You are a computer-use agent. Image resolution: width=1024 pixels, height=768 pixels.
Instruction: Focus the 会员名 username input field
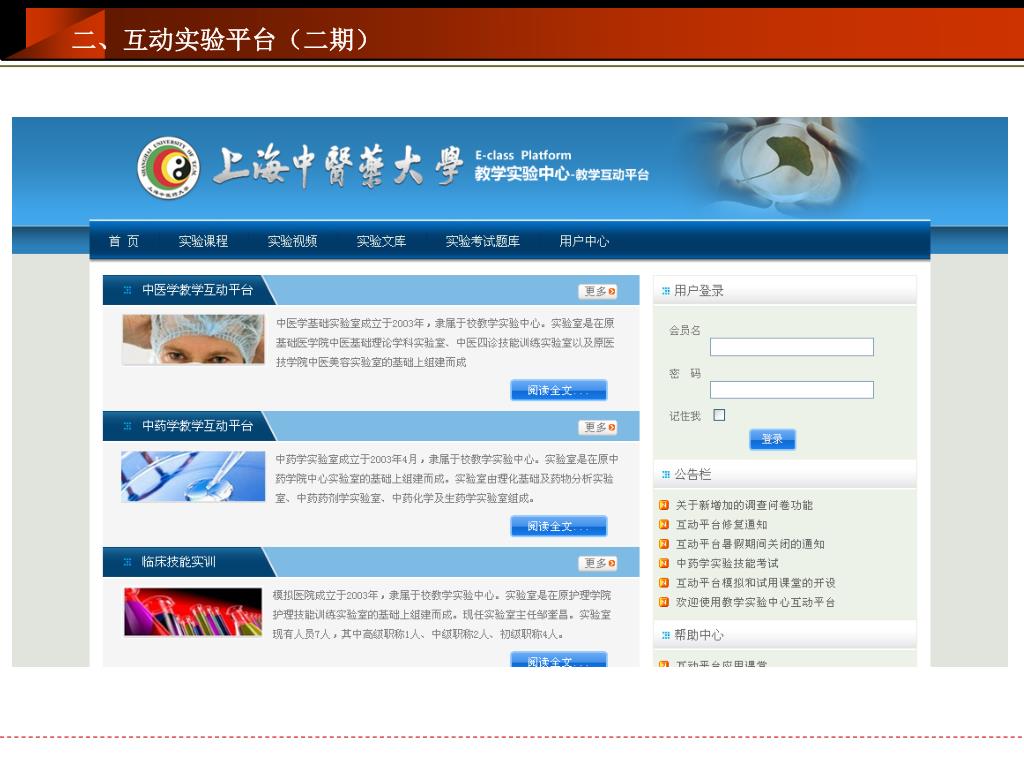pos(792,347)
